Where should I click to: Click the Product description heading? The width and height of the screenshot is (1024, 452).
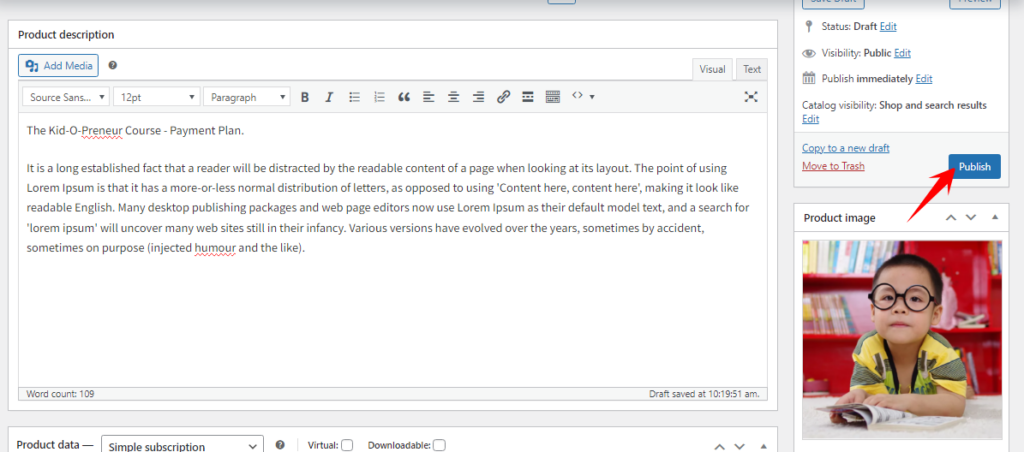66,35
